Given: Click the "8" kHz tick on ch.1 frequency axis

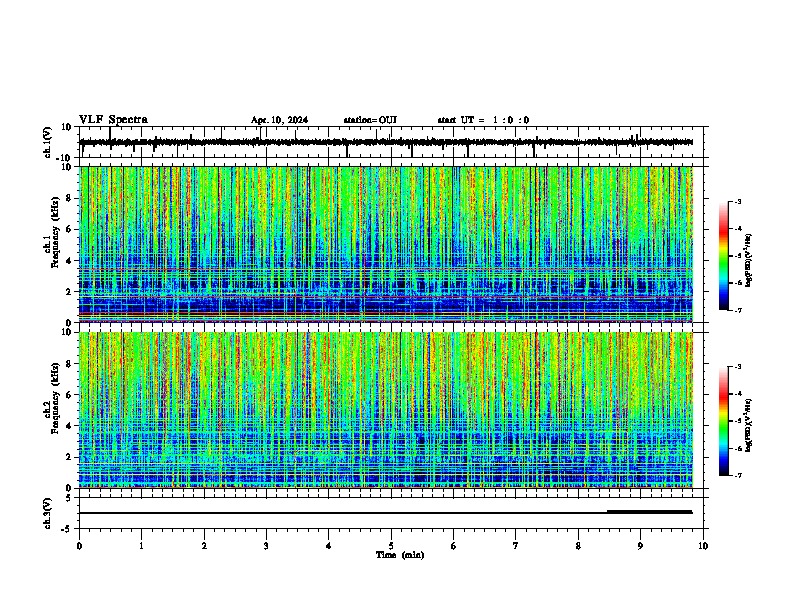Looking at the screenshot, I should (70, 198).
